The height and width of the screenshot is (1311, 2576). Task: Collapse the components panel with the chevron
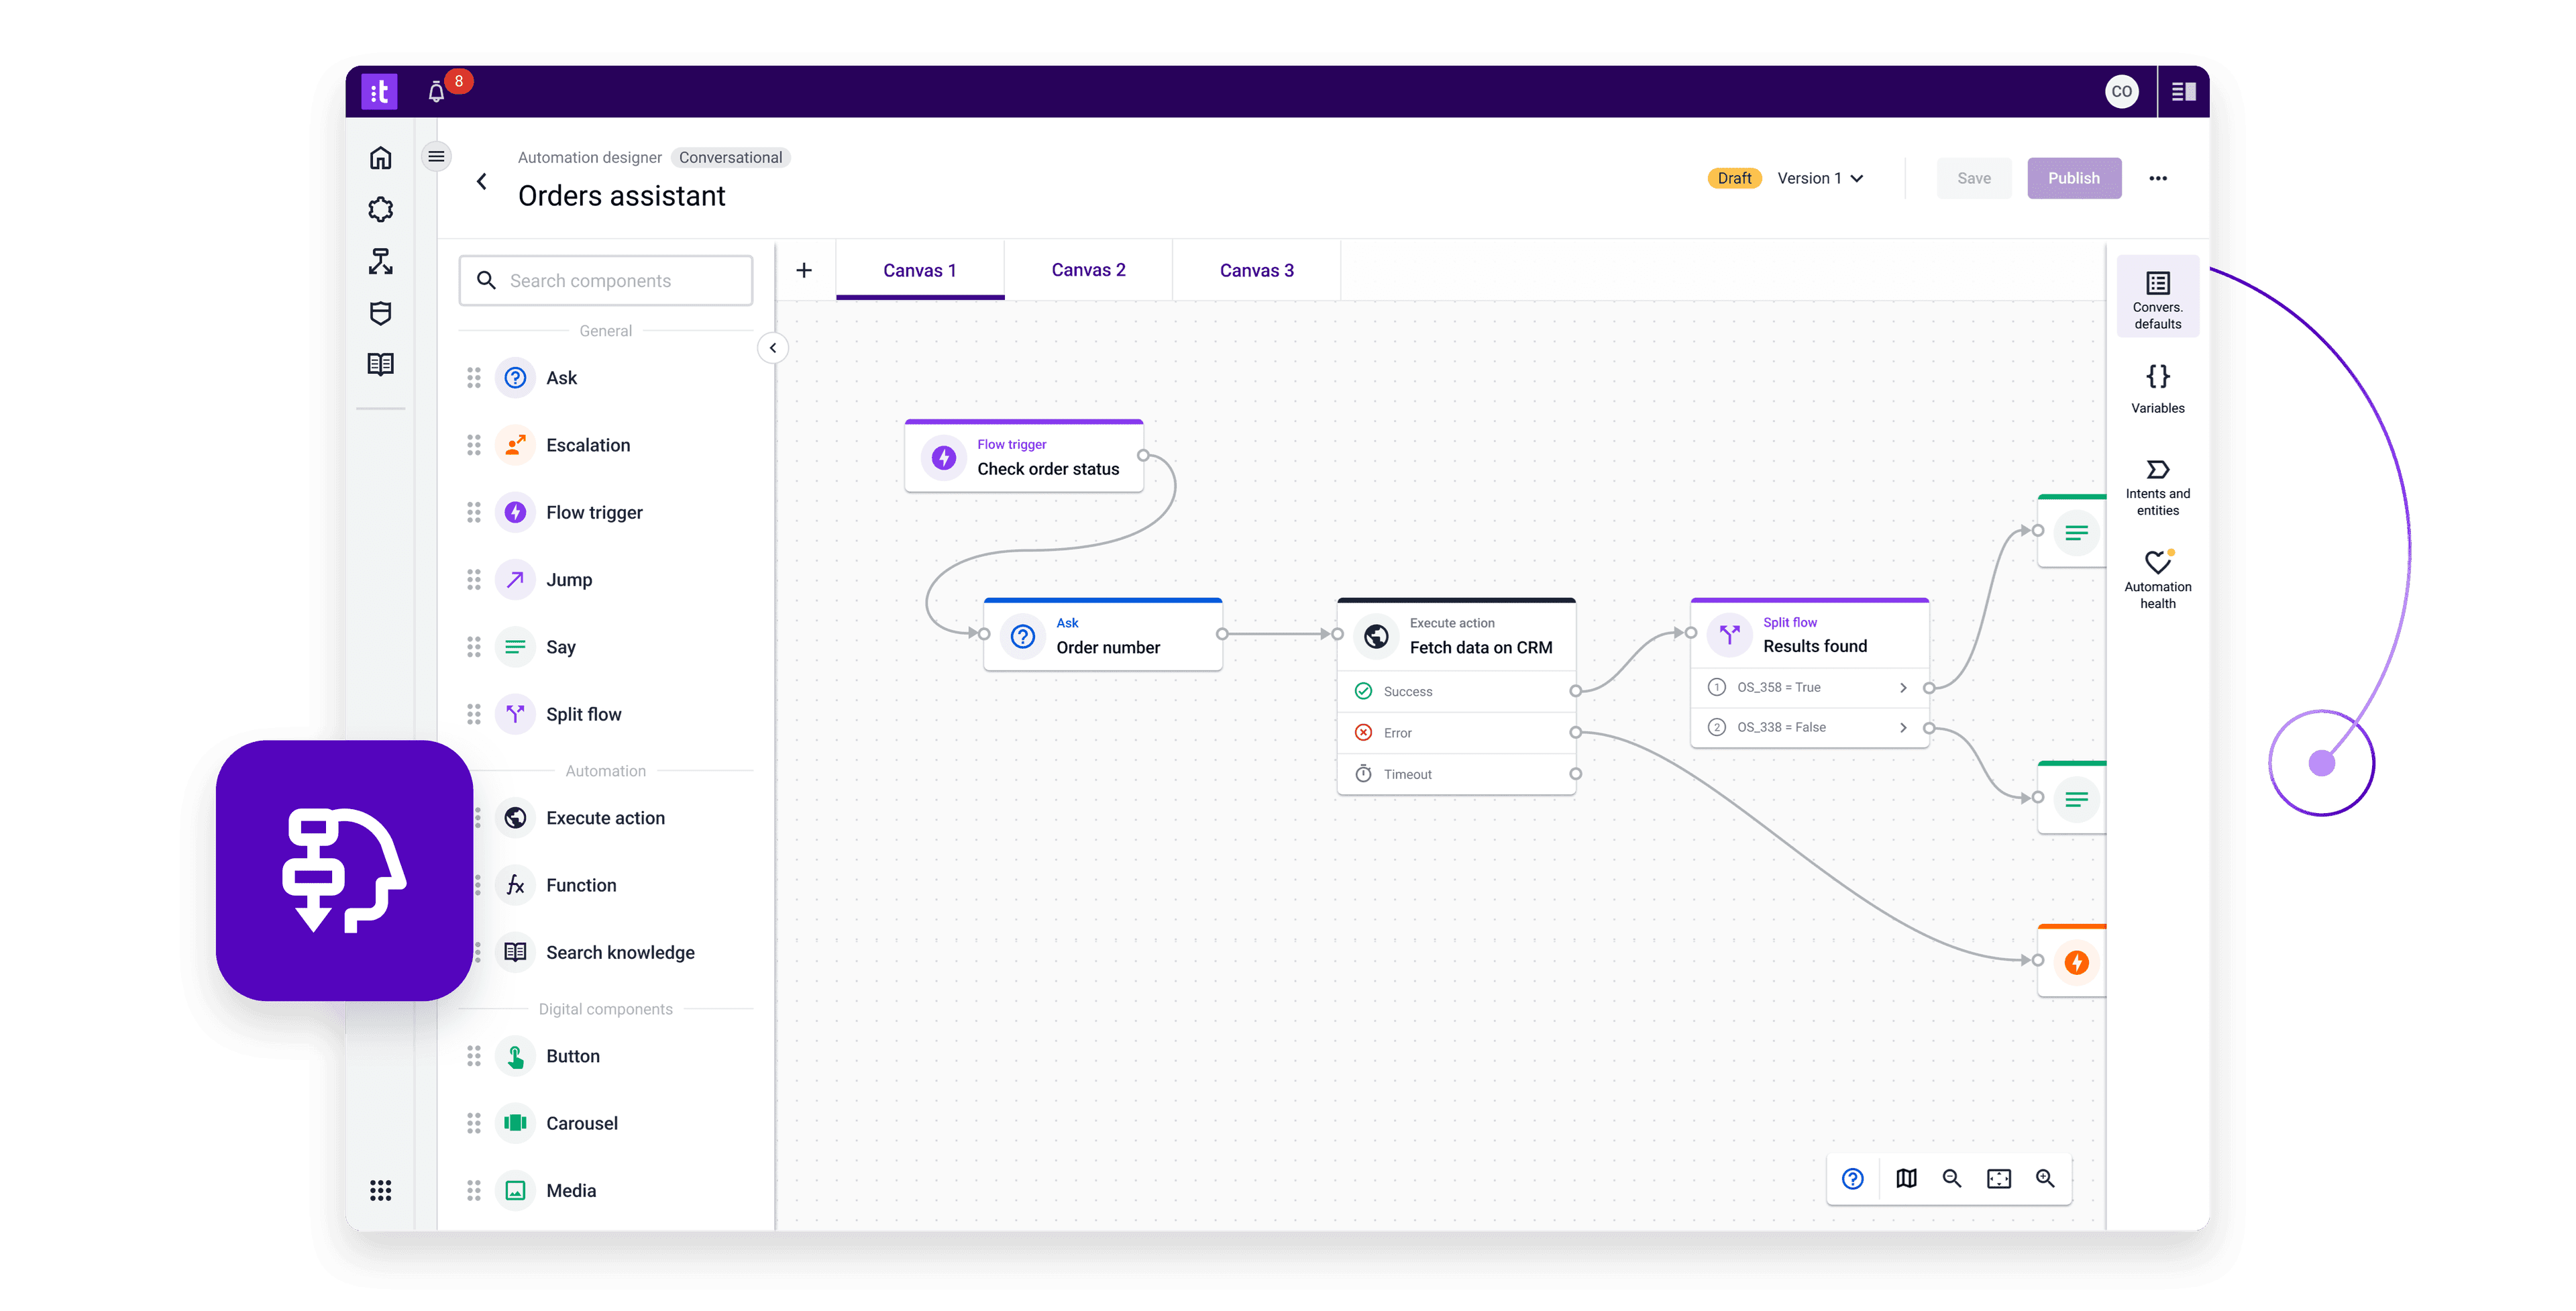773,348
